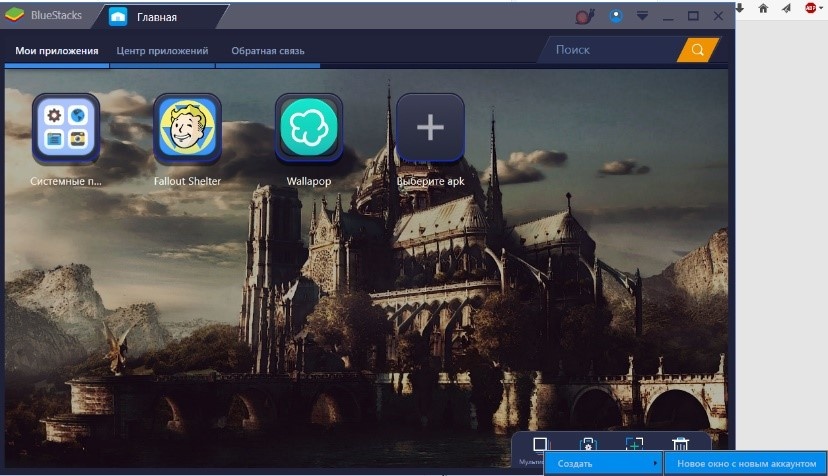Open the ABP adblock extension icon
Viewport: 828px width, 476px height.
tap(811, 8)
